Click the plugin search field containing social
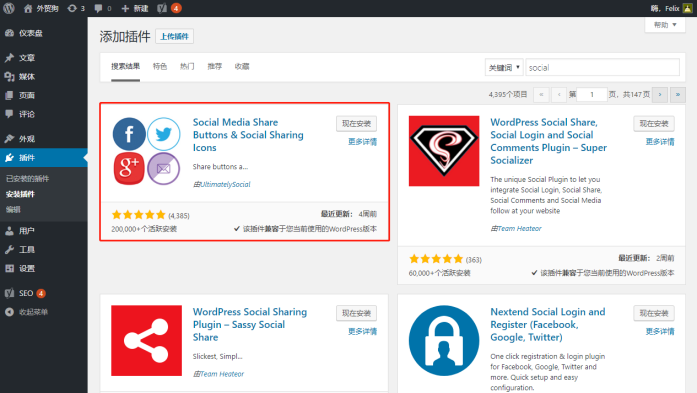697x393 pixels. (x=602, y=68)
